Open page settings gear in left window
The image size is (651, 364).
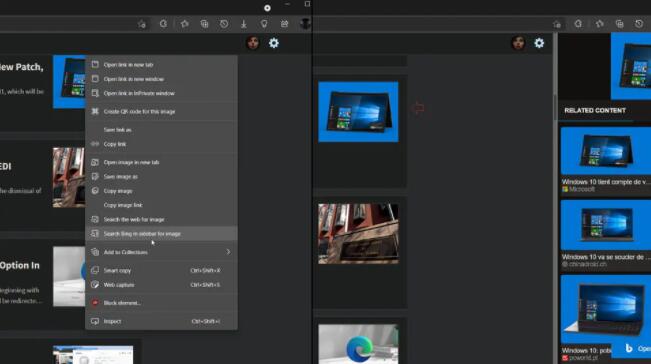[274, 43]
